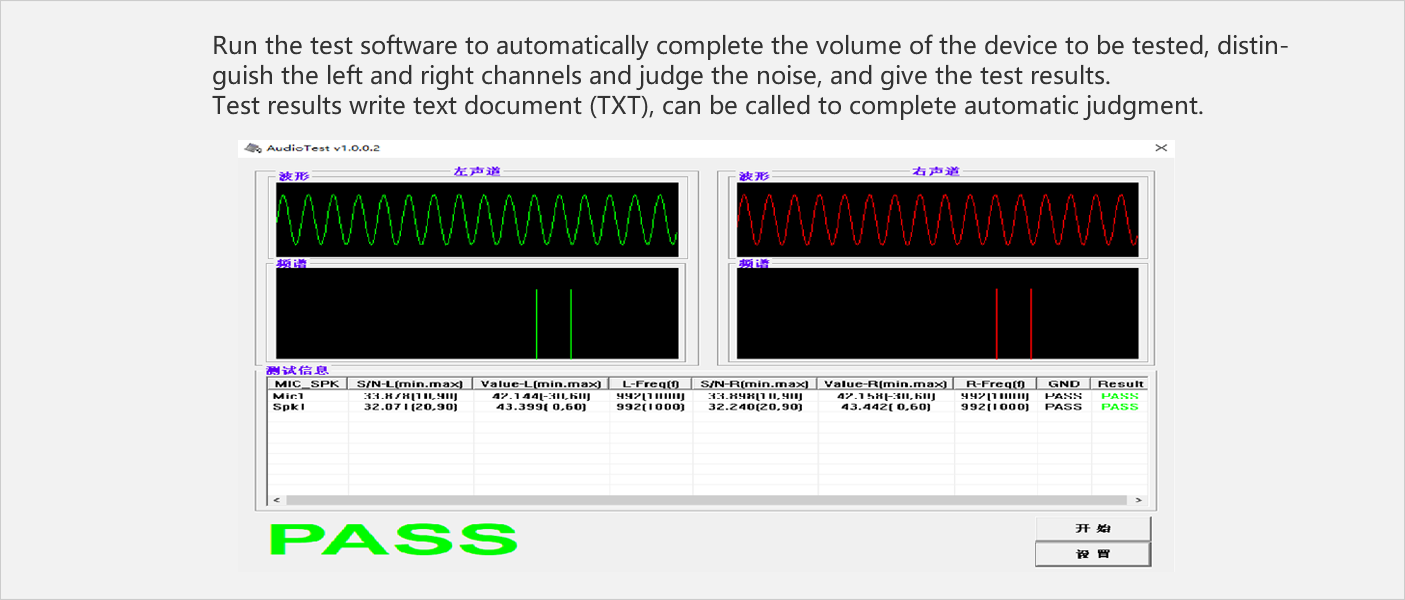Click the Value-L(min.max) column header
Screen dimensions: 1405x600
click(541, 384)
